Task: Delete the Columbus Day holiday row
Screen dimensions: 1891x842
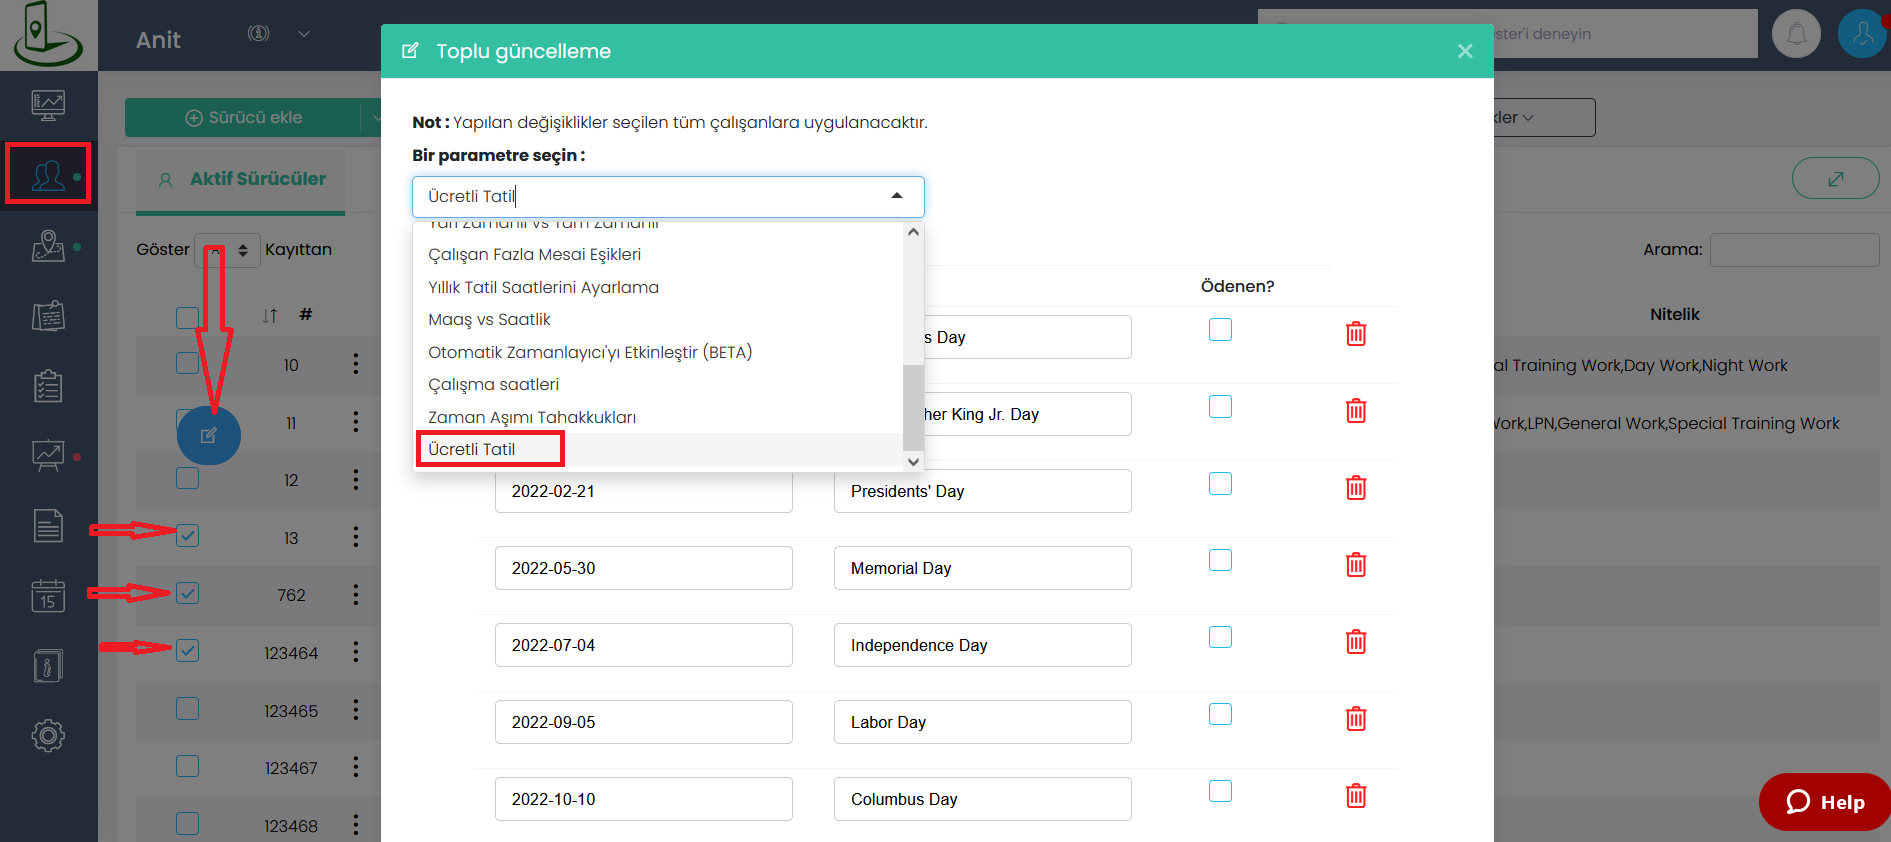Action: point(1355,796)
